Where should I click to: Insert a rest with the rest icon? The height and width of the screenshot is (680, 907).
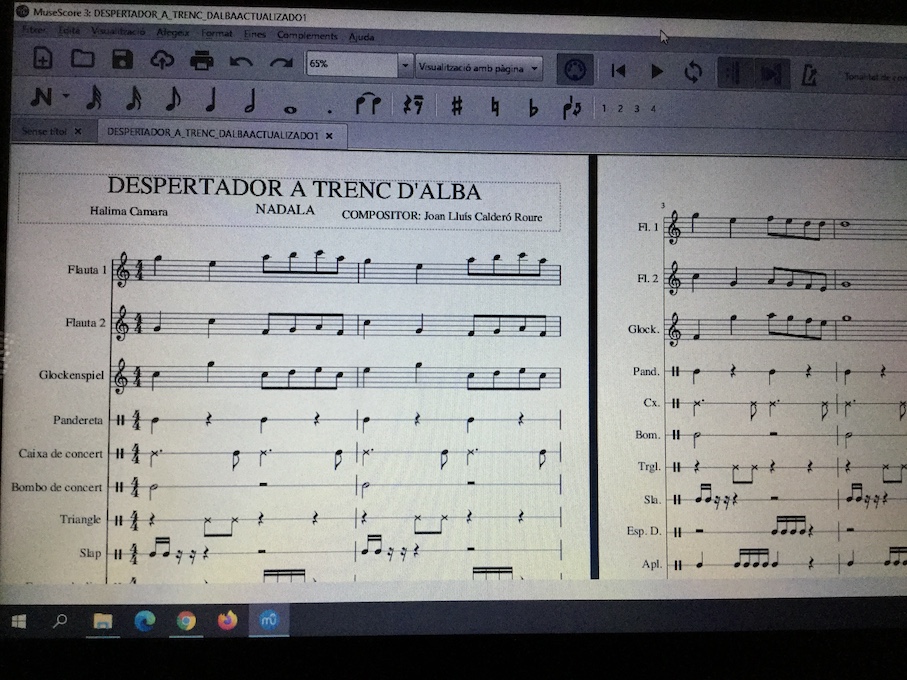413,105
